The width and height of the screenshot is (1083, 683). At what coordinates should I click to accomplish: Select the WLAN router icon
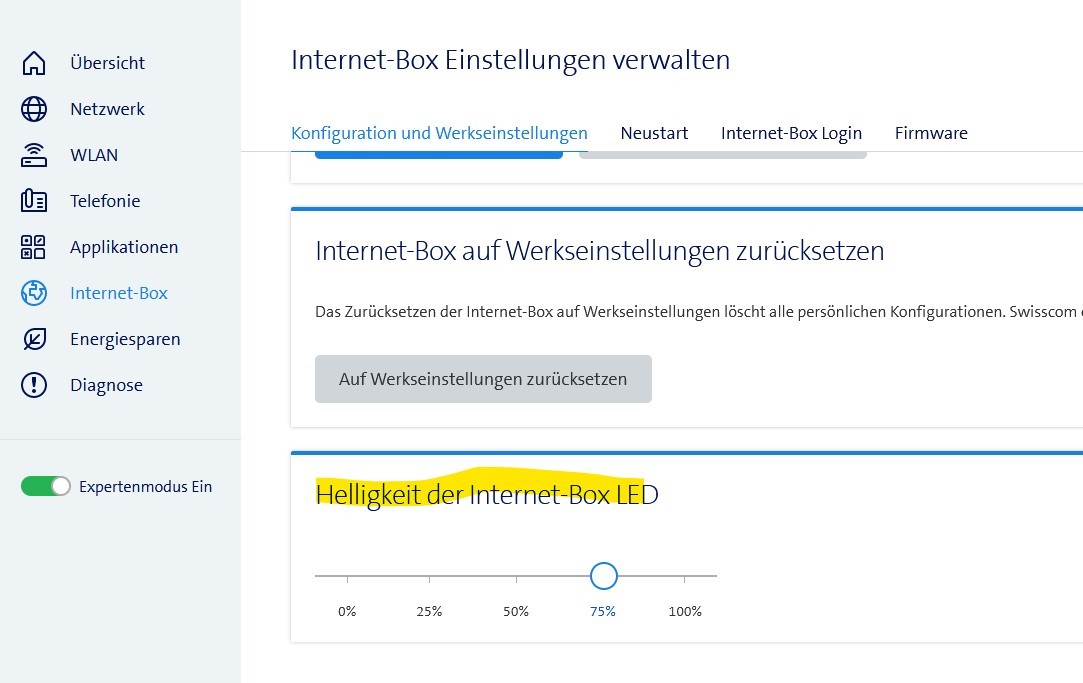point(34,155)
